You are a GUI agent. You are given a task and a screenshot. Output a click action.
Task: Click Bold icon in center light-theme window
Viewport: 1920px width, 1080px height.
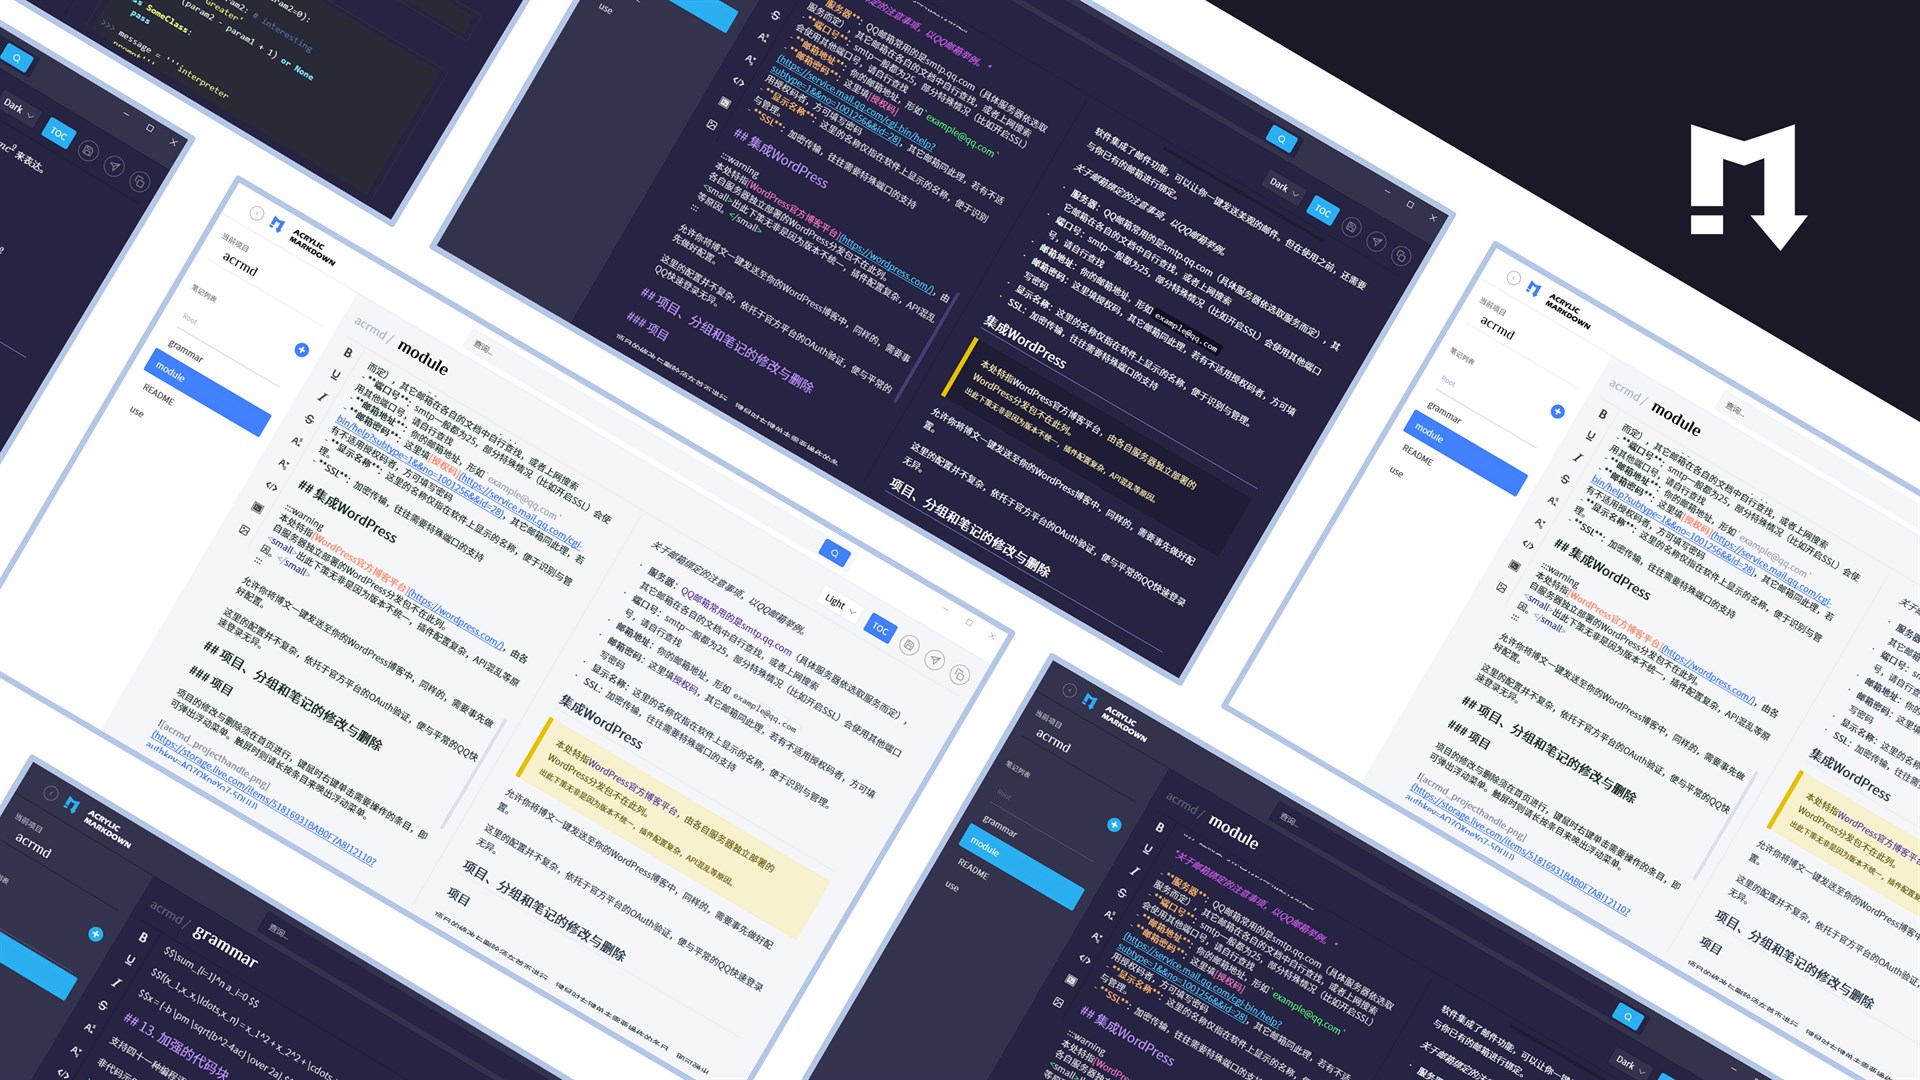348,353
